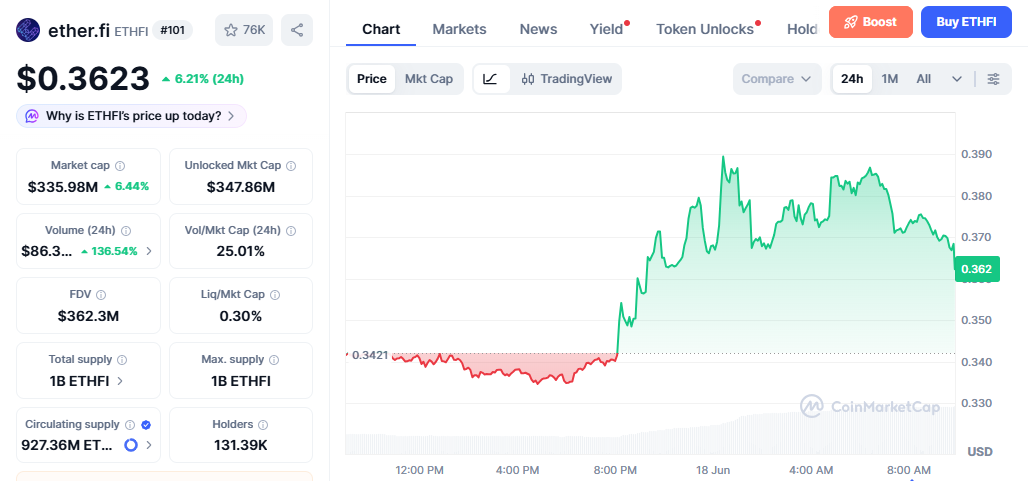Select the All time range
Viewport: 1028px width, 481px height.
click(x=924, y=79)
